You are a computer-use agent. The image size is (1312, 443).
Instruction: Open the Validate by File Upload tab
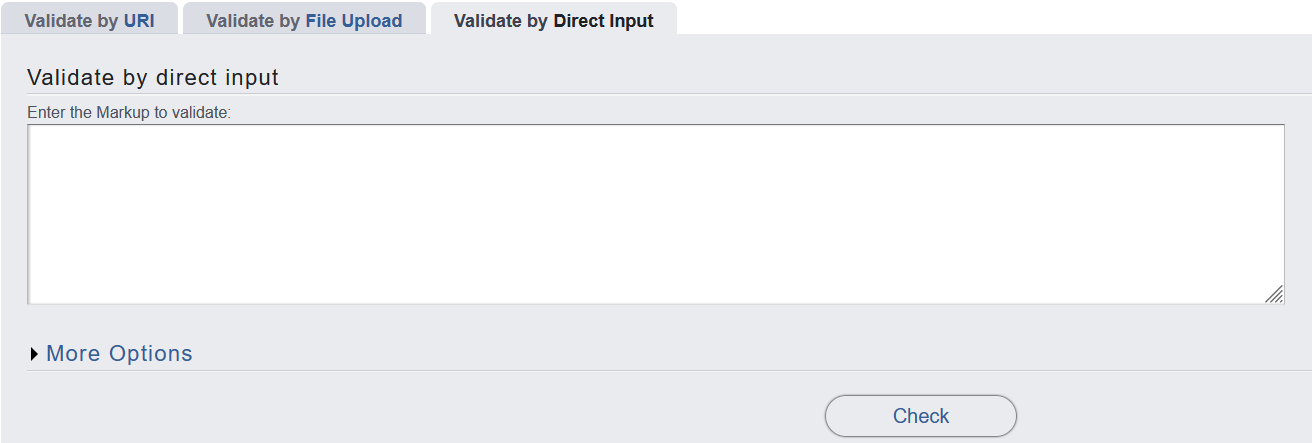[x=304, y=20]
